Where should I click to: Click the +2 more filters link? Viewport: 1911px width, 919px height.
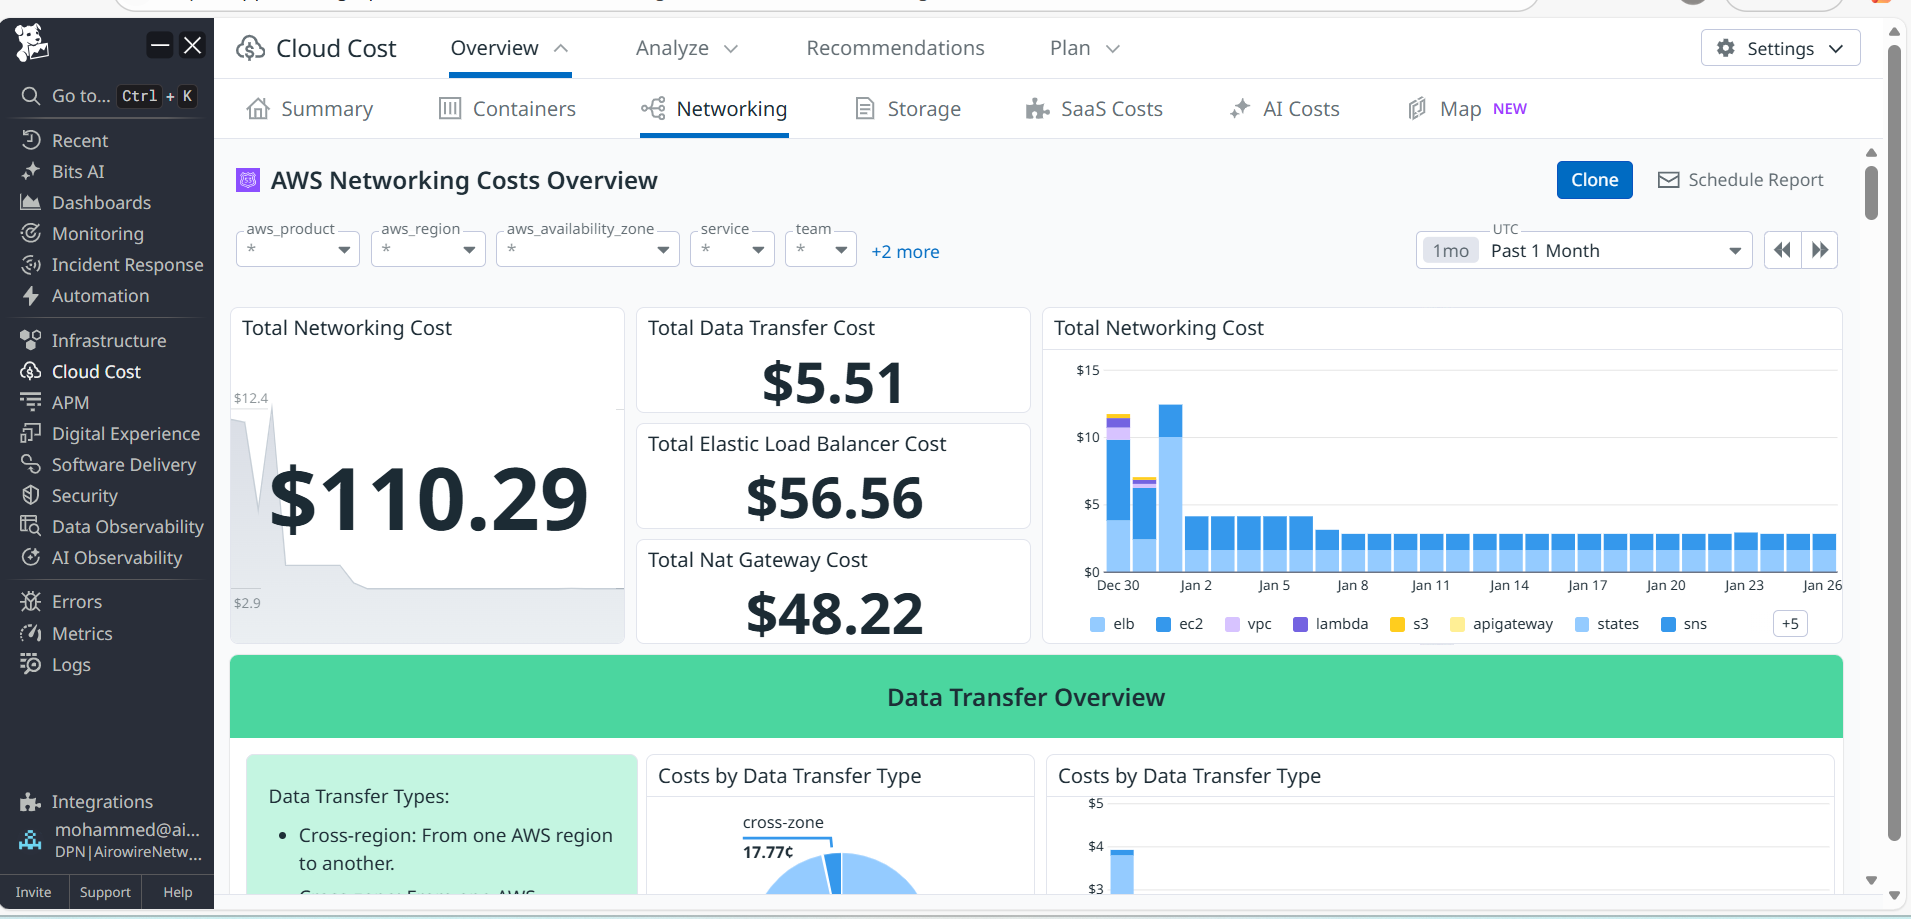click(x=905, y=252)
